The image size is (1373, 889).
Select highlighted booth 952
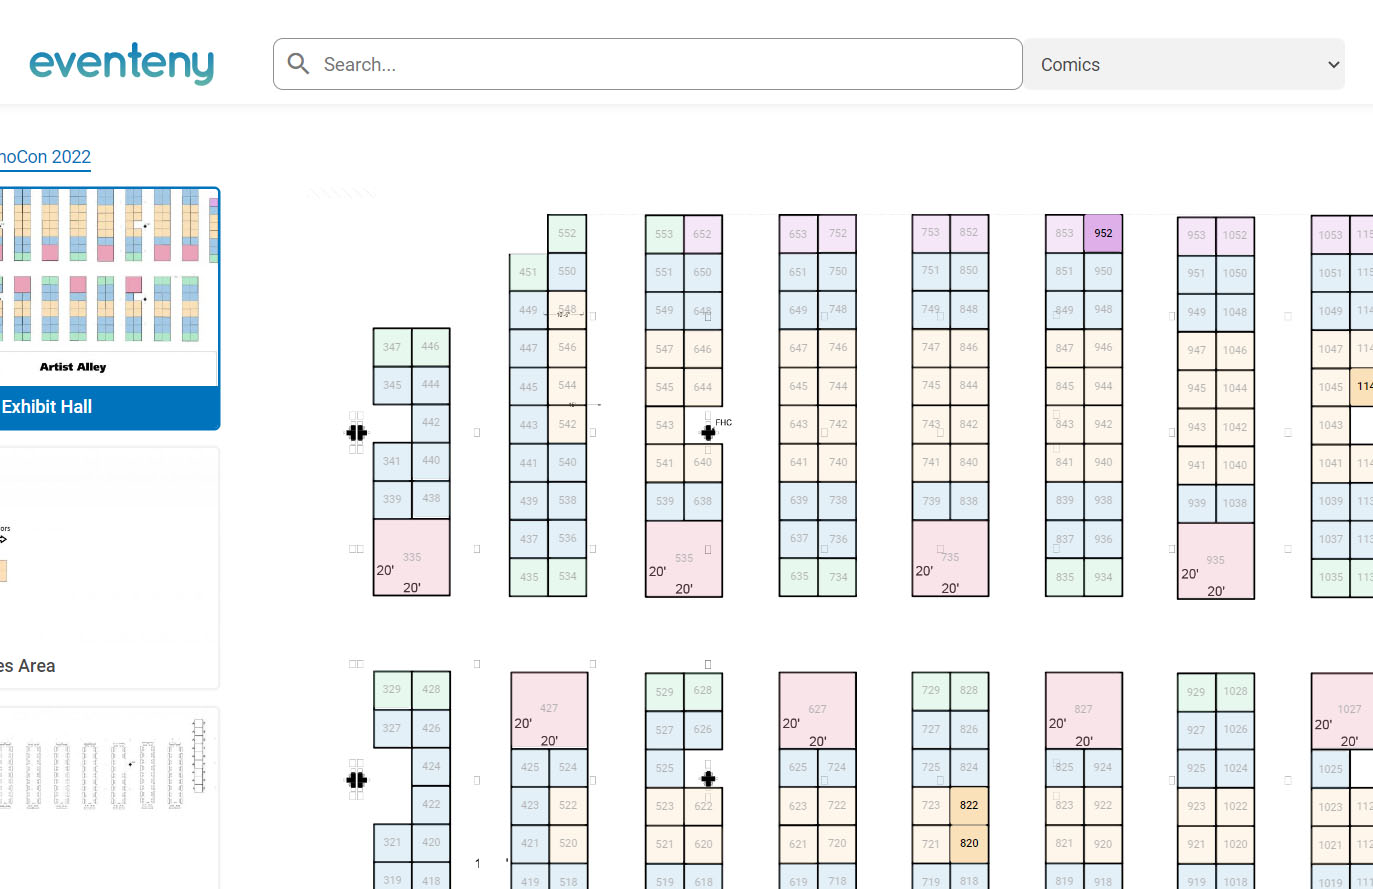click(1103, 233)
